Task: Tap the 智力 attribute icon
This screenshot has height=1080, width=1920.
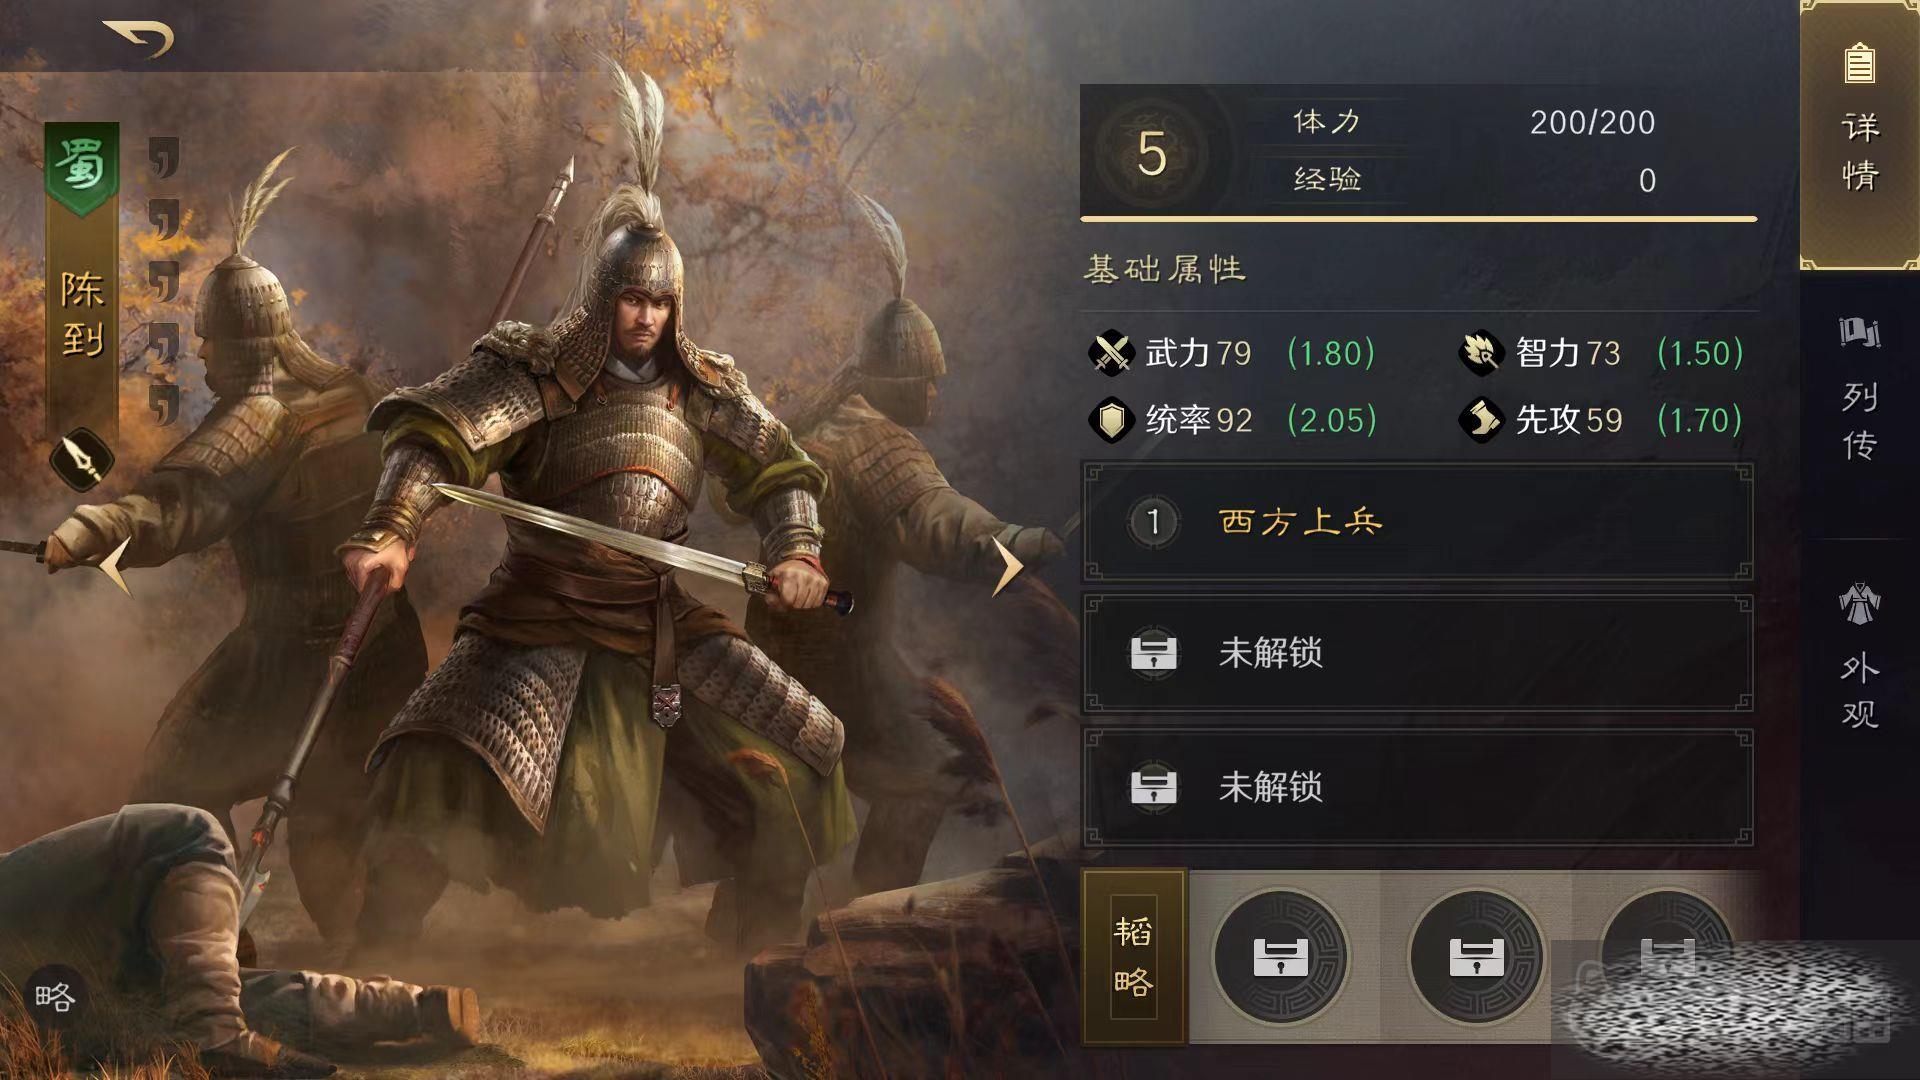Action: pos(1481,352)
